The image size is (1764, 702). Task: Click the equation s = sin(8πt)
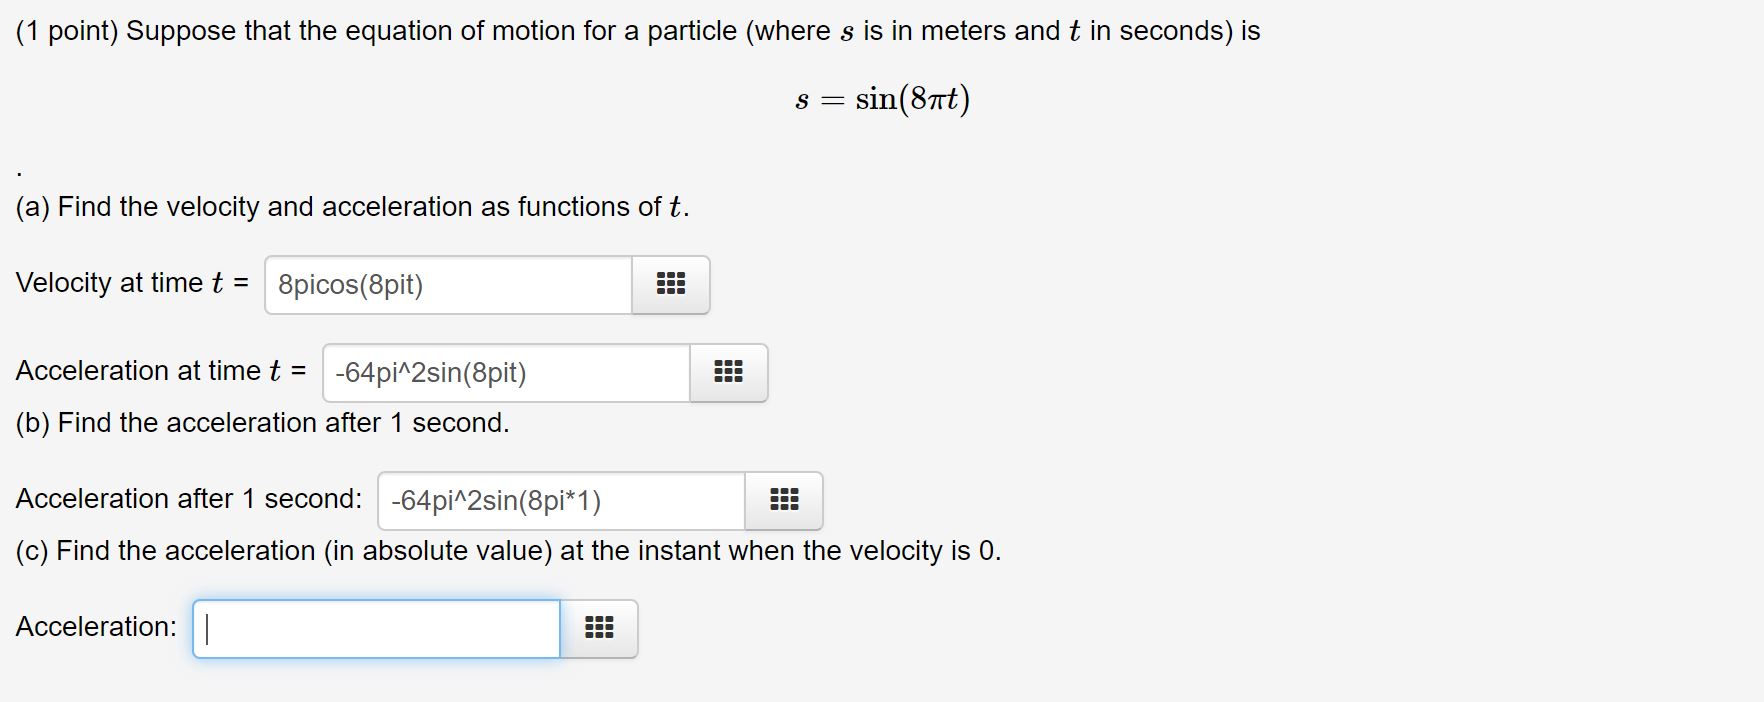pos(882,99)
